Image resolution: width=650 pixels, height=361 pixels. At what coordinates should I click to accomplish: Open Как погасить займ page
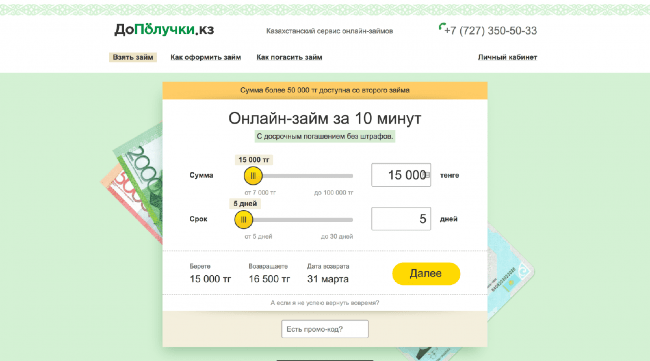point(289,57)
